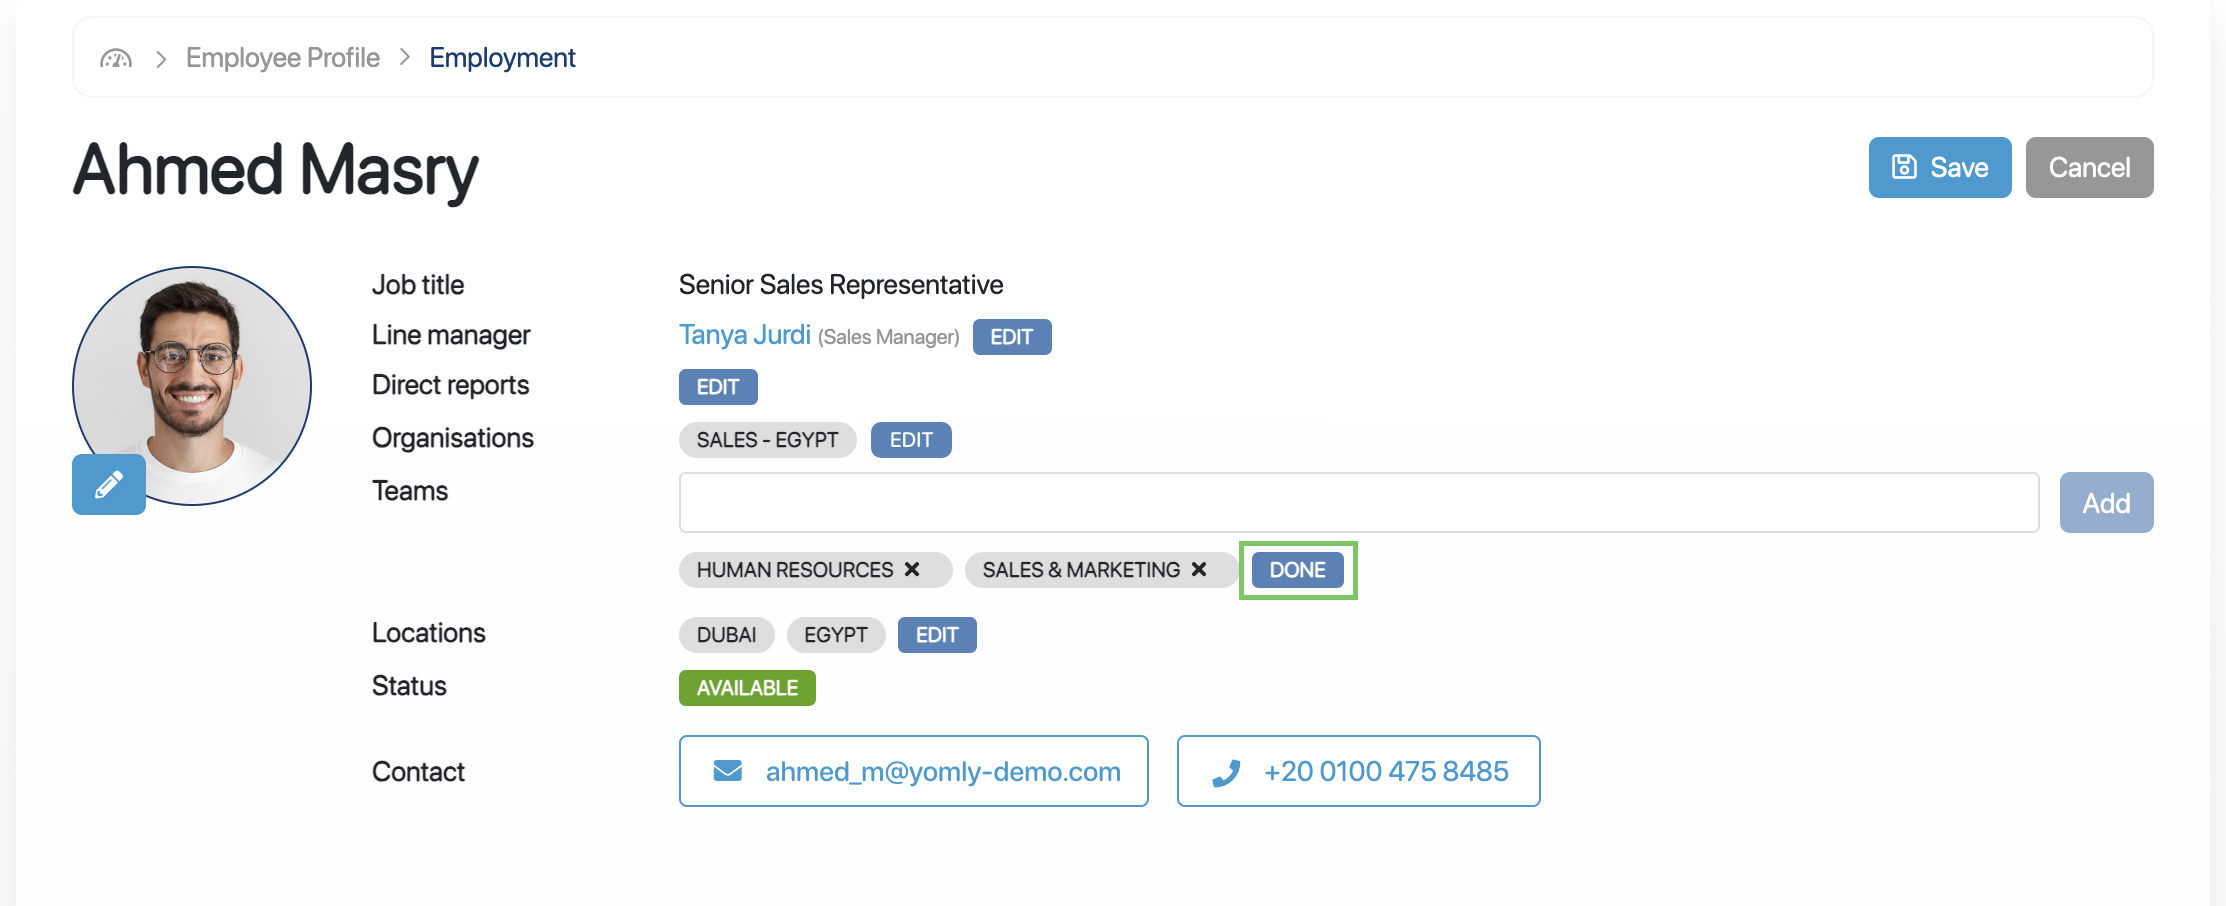Edit the locations list
The height and width of the screenshot is (906, 2226).
click(937, 635)
